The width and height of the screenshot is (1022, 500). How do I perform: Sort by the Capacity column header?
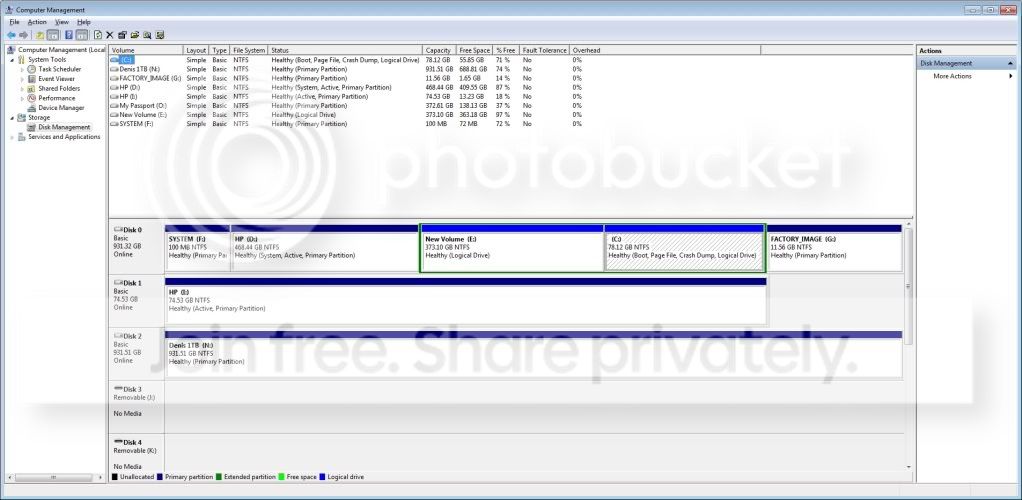point(439,50)
